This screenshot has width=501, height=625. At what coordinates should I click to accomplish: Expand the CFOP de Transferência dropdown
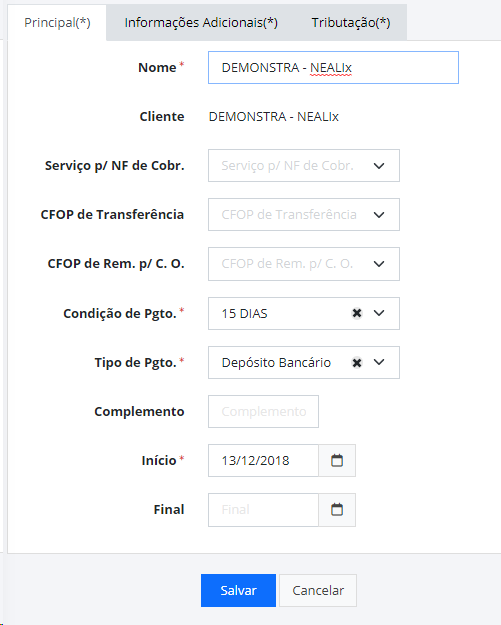(x=379, y=215)
